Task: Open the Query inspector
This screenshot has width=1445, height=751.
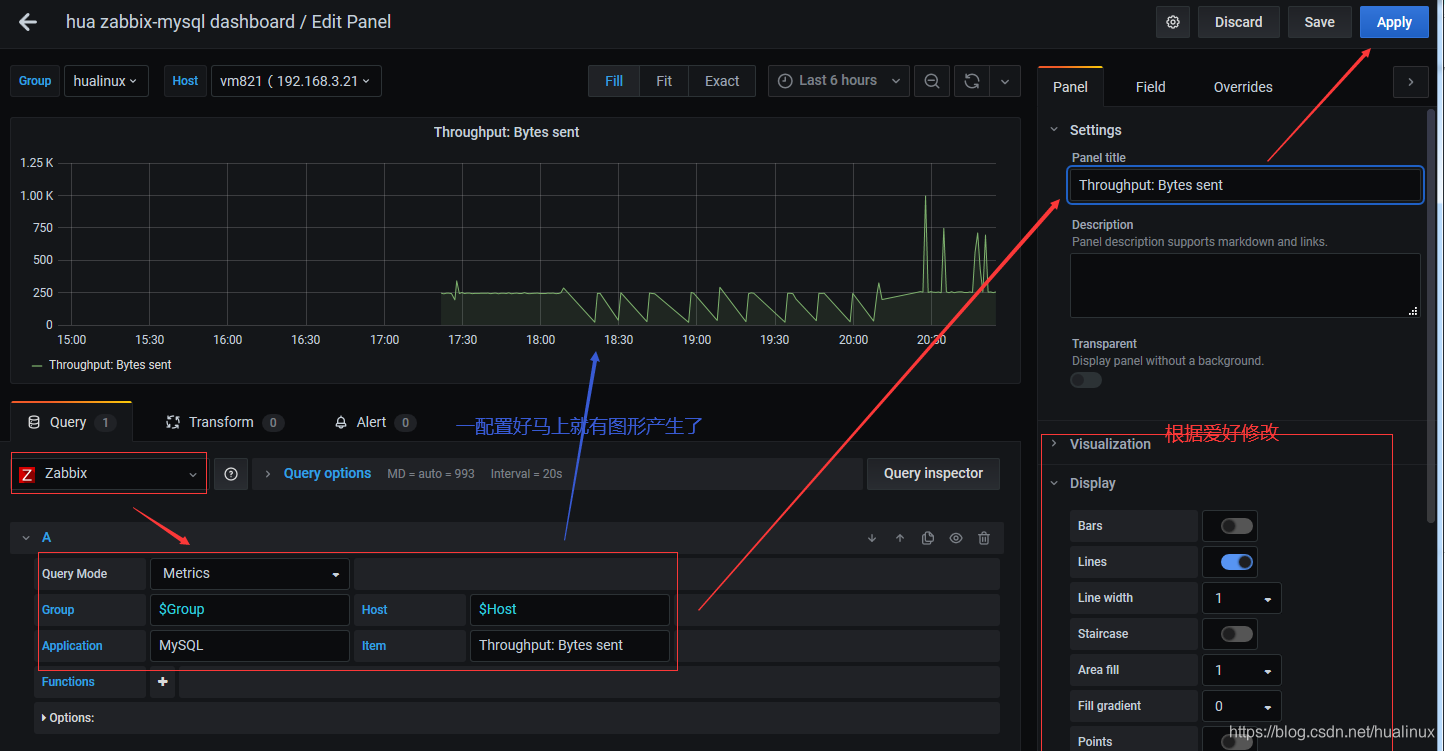Action: click(933, 474)
